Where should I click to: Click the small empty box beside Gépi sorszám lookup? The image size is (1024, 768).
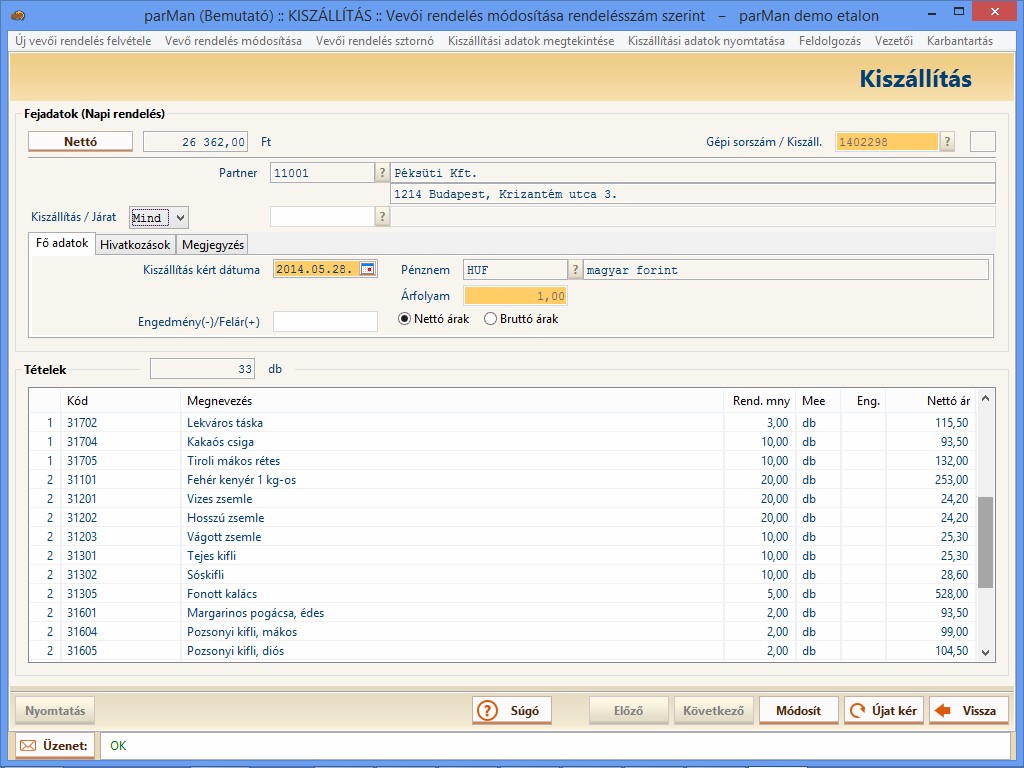[x=983, y=142]
